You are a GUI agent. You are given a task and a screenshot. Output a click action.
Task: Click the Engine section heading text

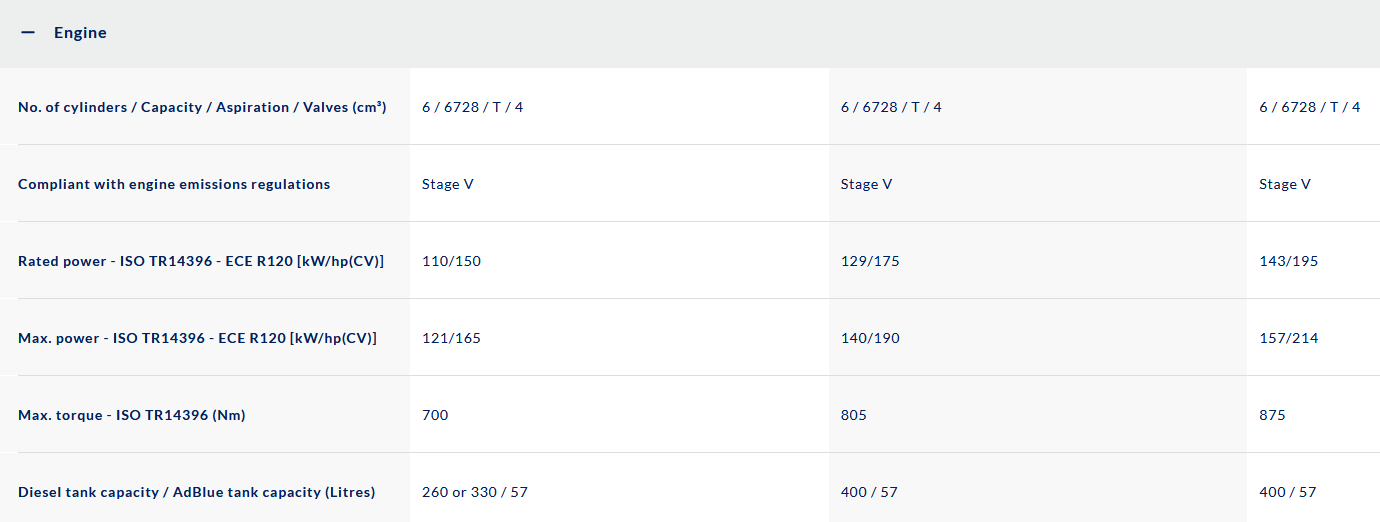click(80, 33)
